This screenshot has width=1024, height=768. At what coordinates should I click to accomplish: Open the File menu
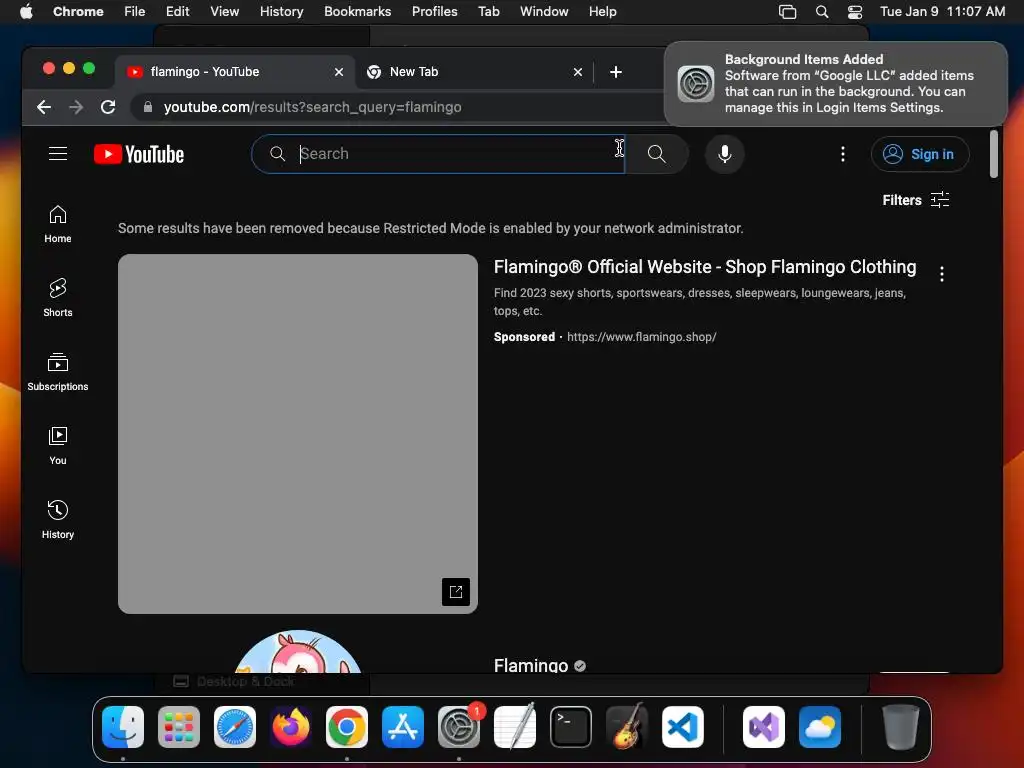(135, 12)
